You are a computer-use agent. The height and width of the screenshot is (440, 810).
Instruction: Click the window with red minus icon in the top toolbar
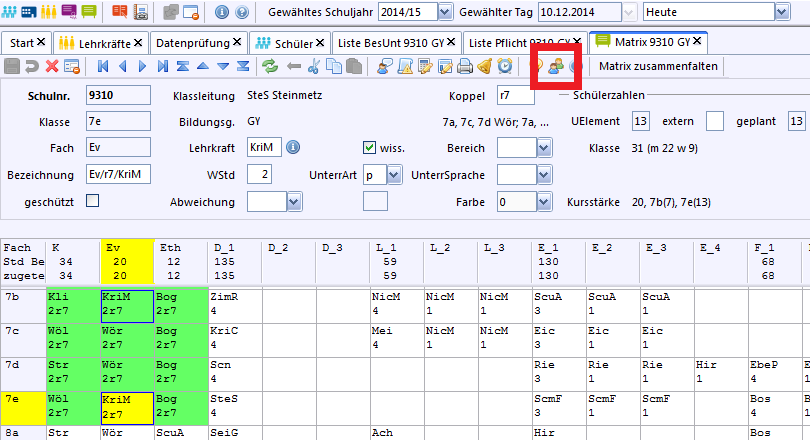coord(191,12)
